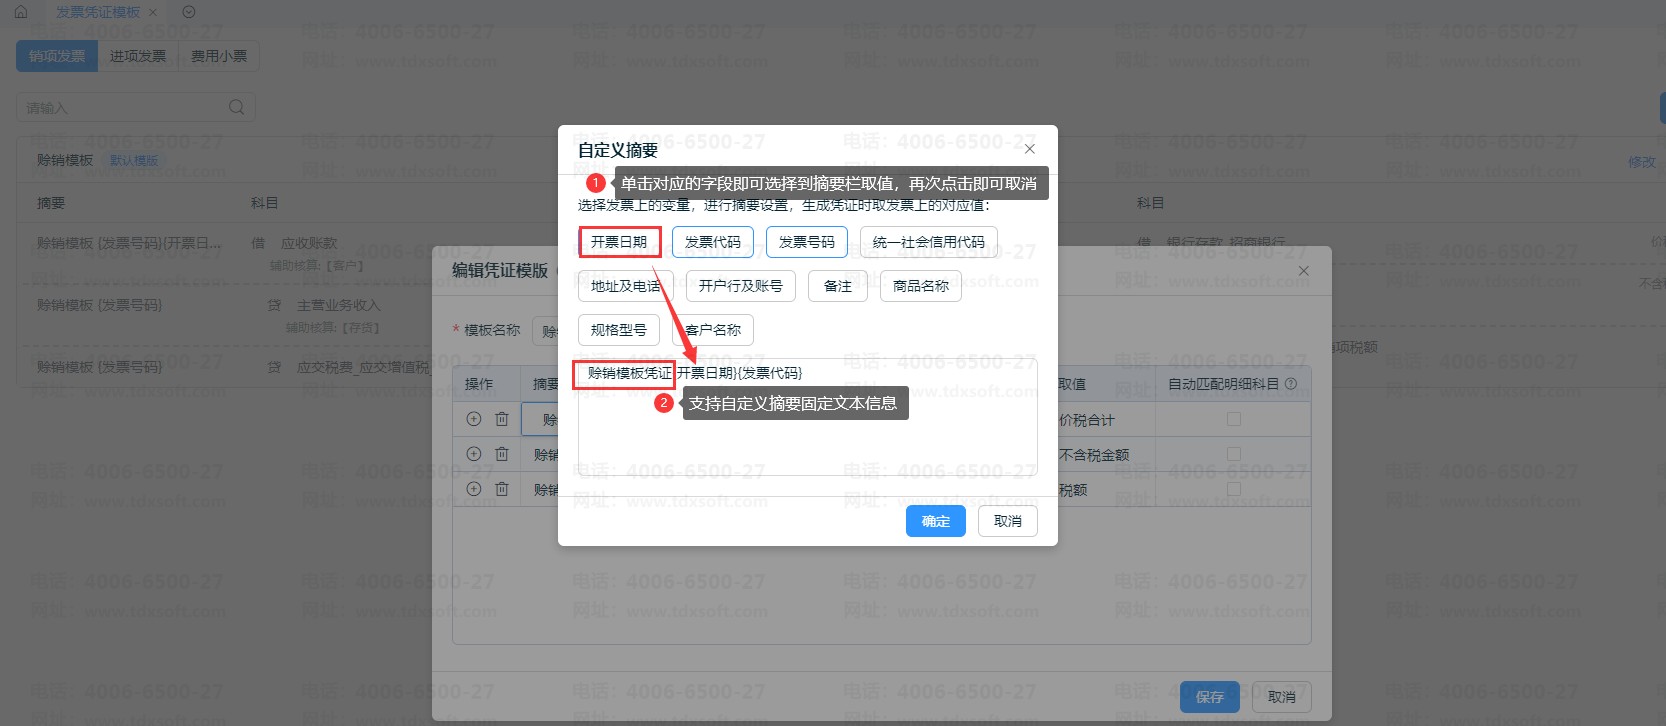Check the 价税合计 row auto-match checkbox
This screenshot has height=726, width=1666.
click(1234, 419)
